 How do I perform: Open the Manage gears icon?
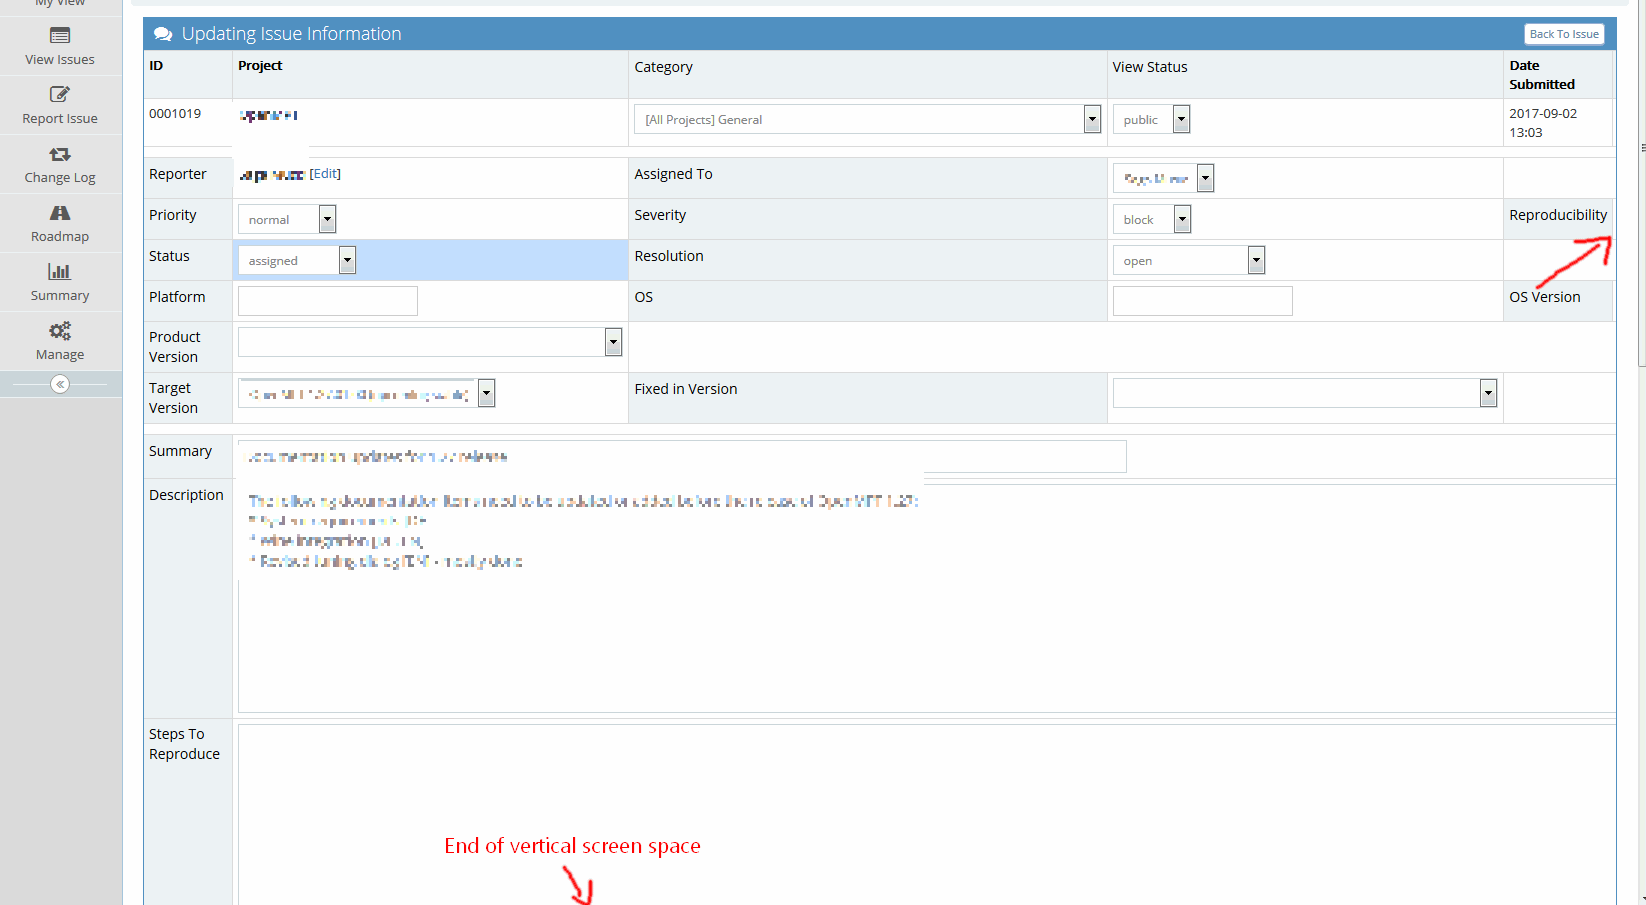60,331
